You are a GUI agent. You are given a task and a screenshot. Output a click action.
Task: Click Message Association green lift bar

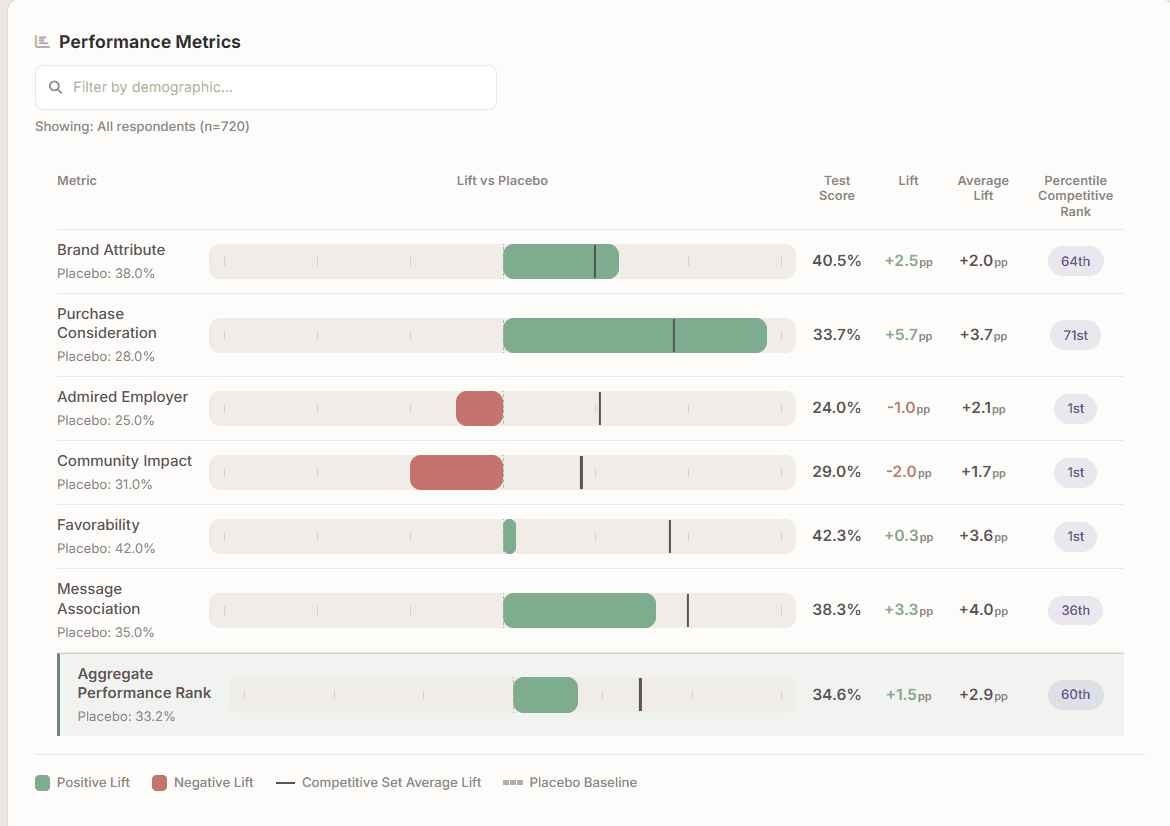580,610
